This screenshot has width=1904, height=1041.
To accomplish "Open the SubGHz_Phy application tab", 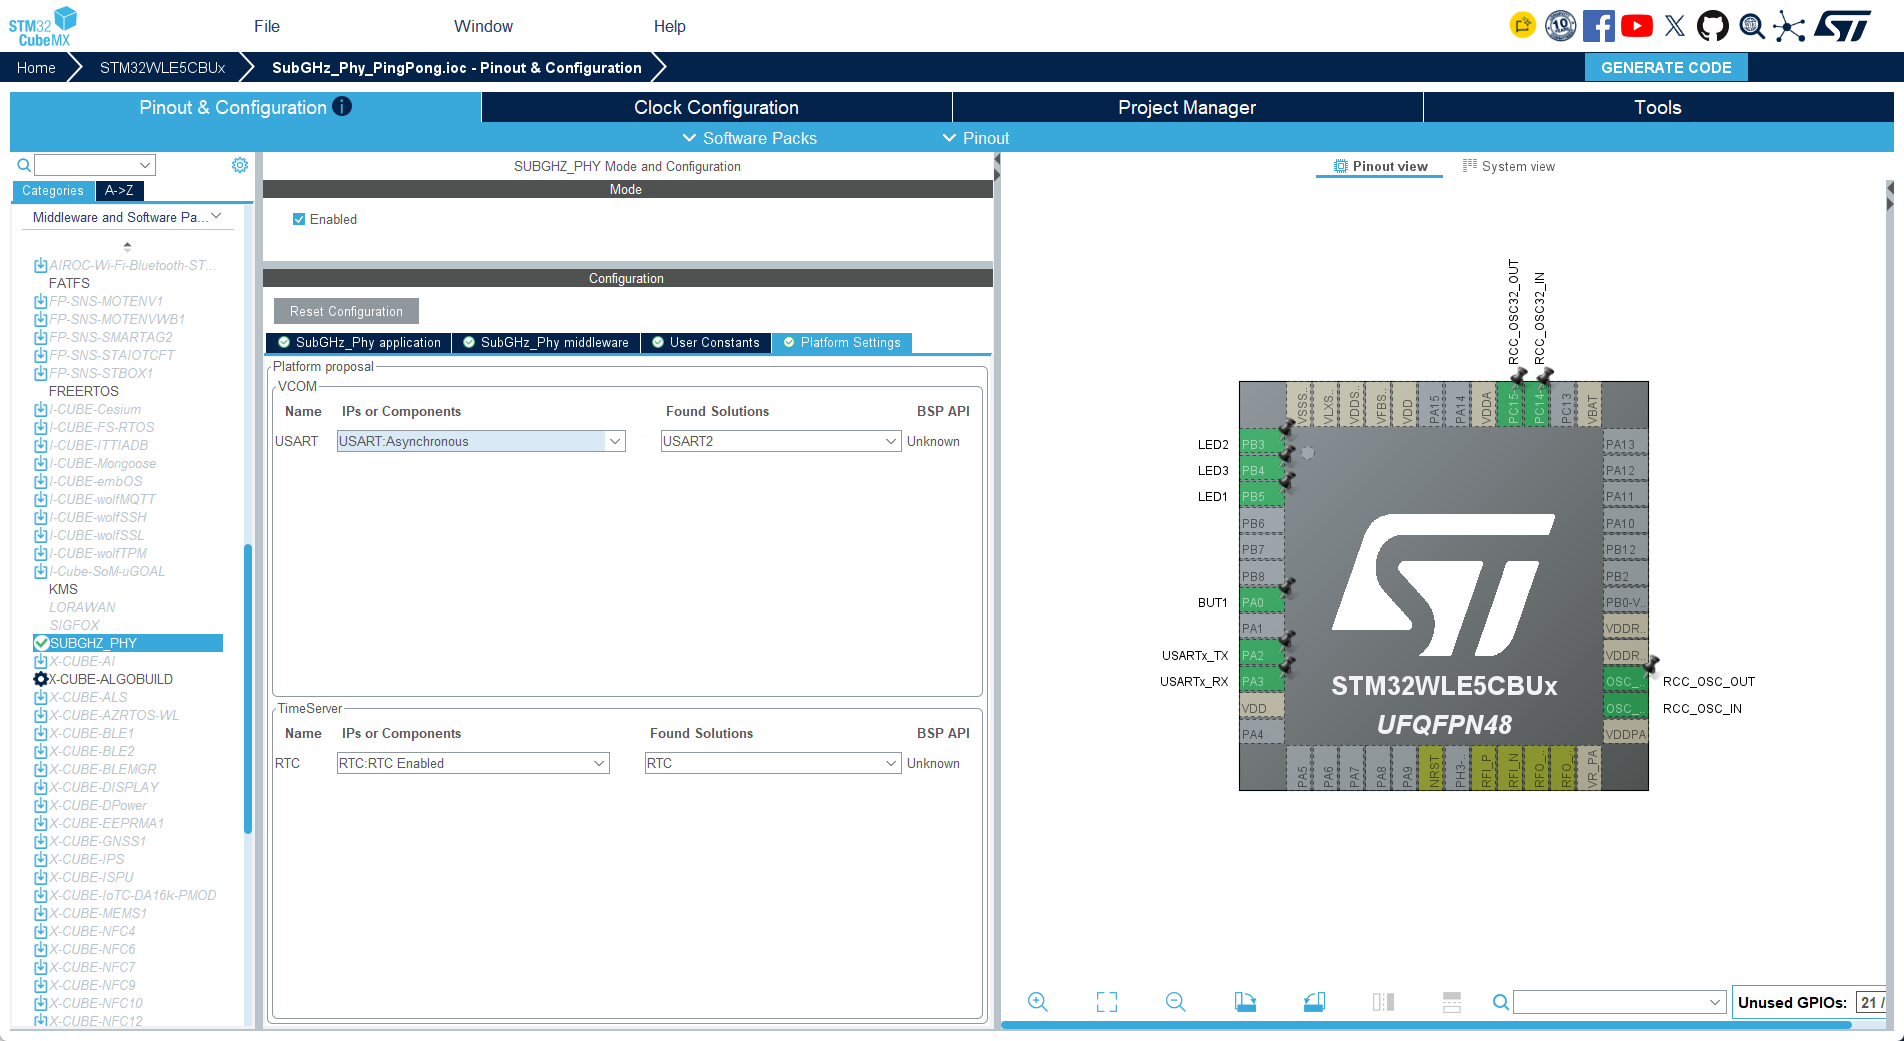I will pyautogui.click(x=359, y=343).
